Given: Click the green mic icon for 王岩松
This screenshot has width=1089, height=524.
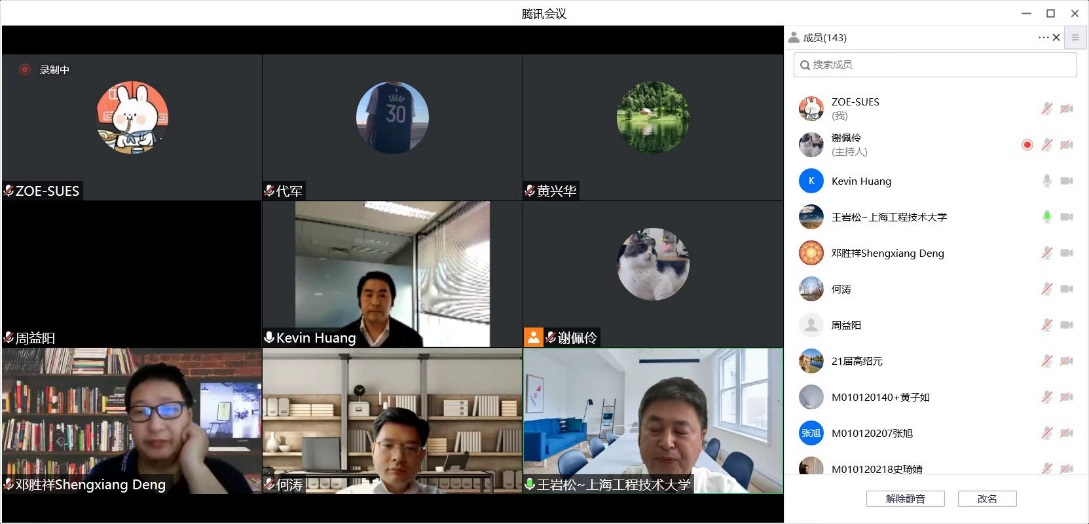Looking at the screenshot, I should coord(1047,217).
